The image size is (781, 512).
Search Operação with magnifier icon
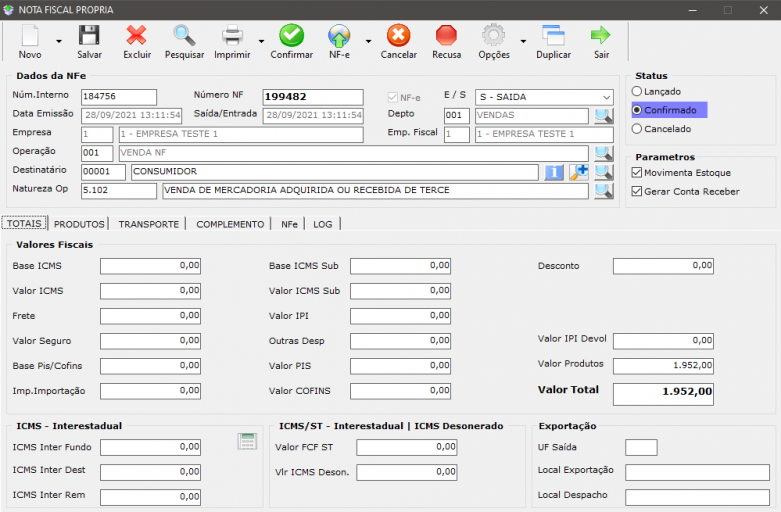pos(604,153)
